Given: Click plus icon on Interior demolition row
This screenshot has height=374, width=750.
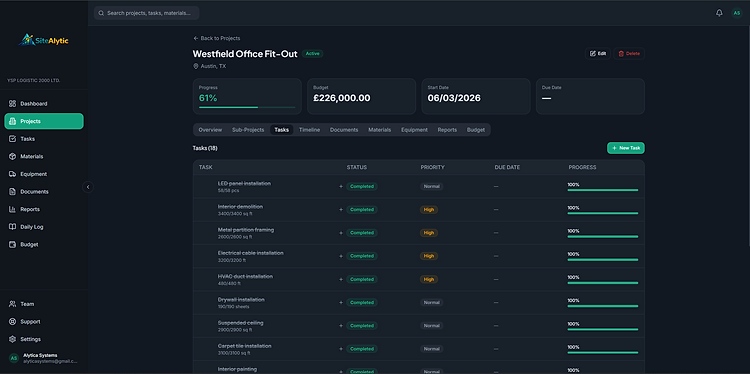Looking at the screenshot, I should (x=341, y=209).
